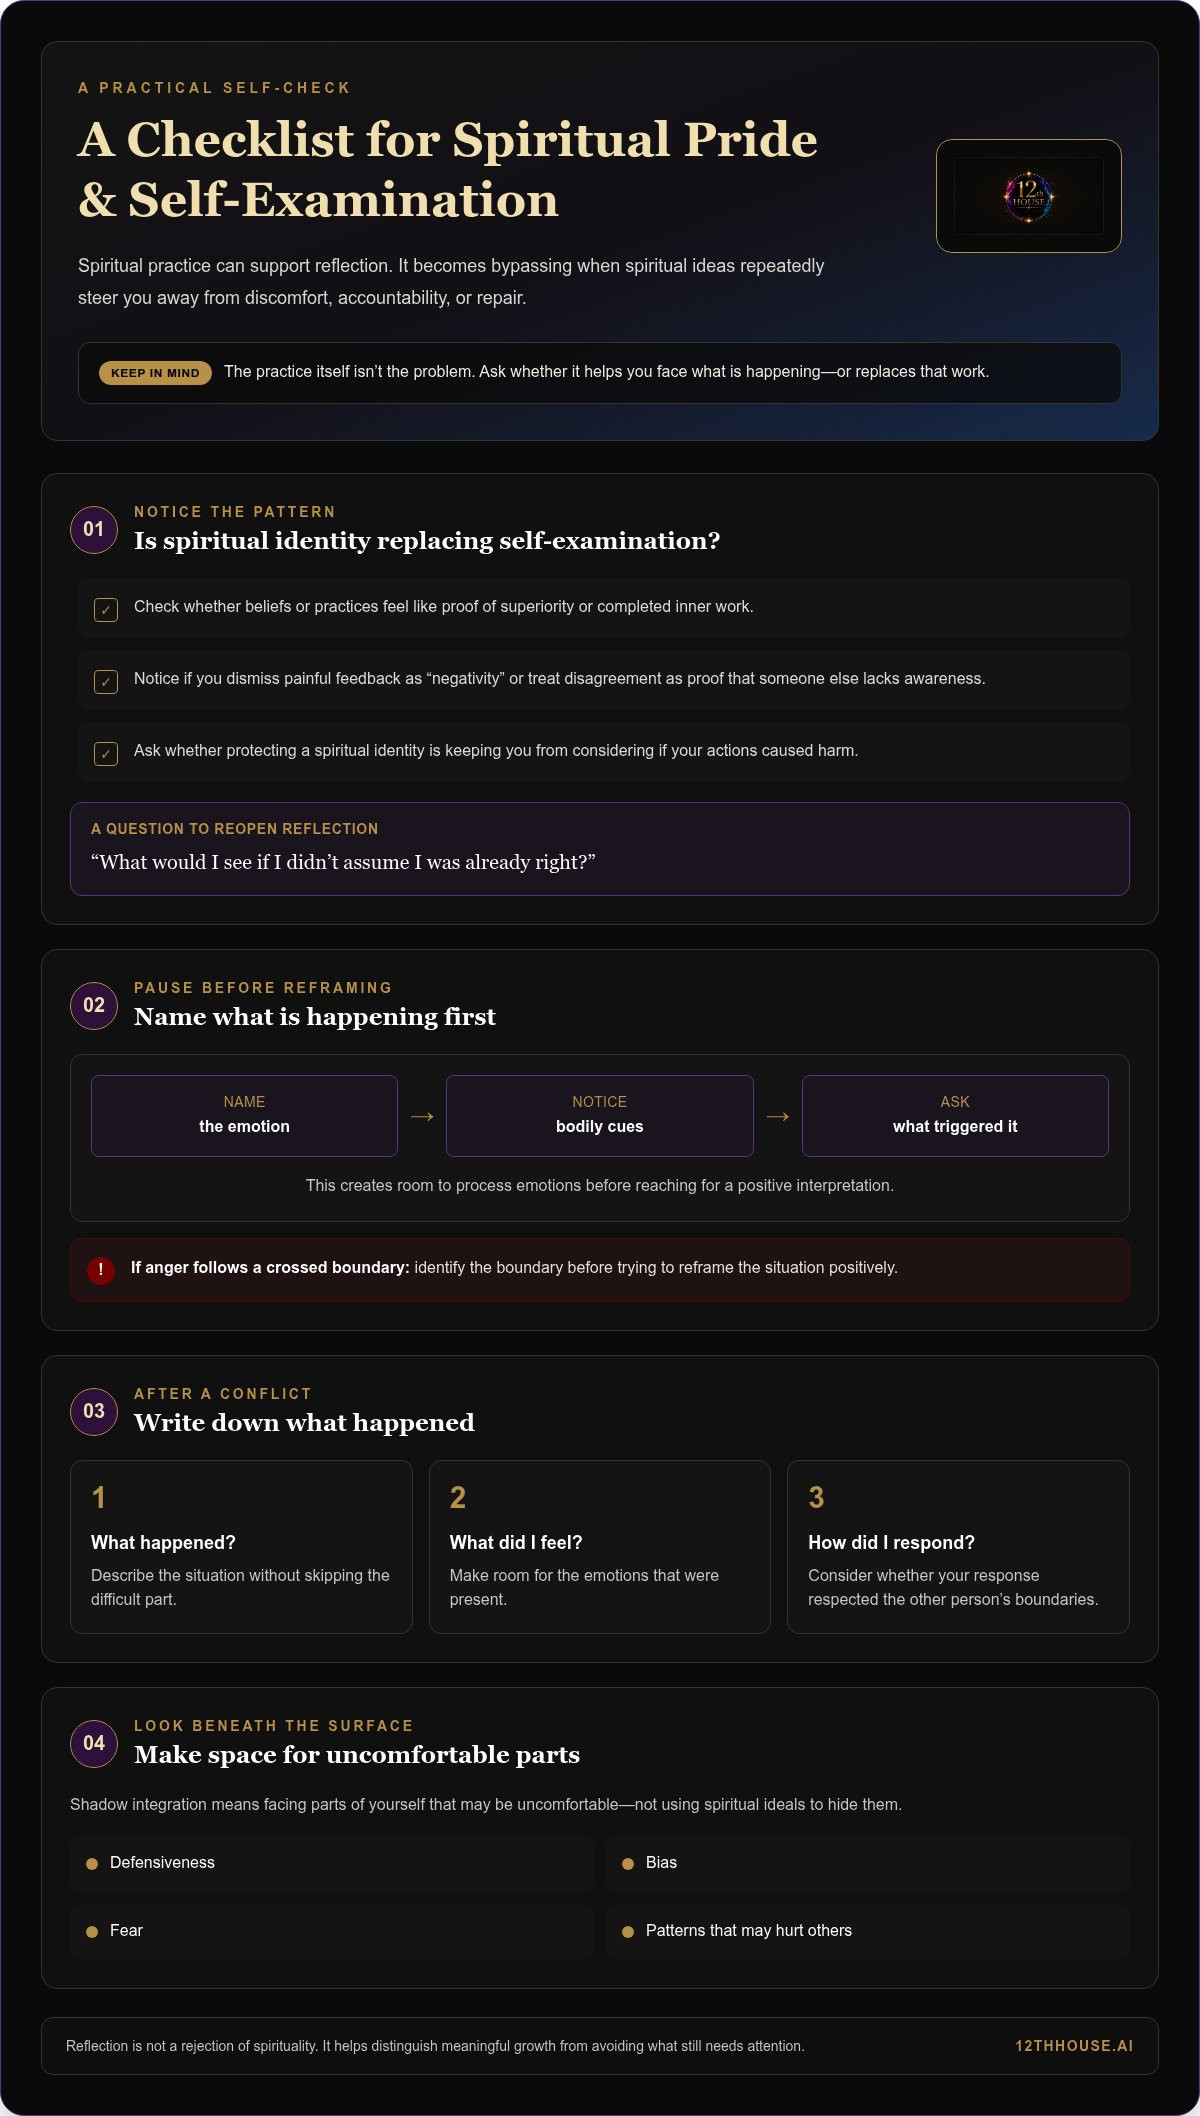The image size is (1200, 2116).
Task: Click the 04 step number badge
Action: coord(94,1743)
